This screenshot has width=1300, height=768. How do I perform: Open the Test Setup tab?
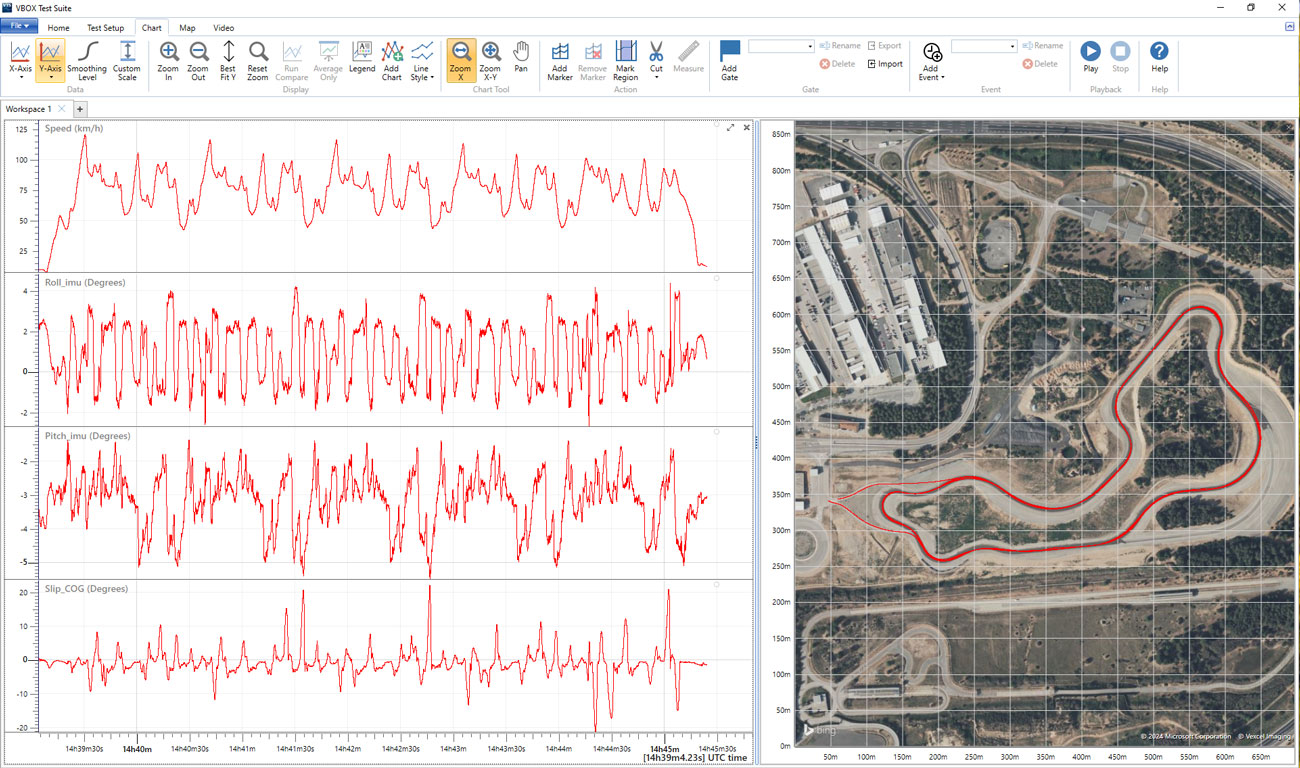105,28
